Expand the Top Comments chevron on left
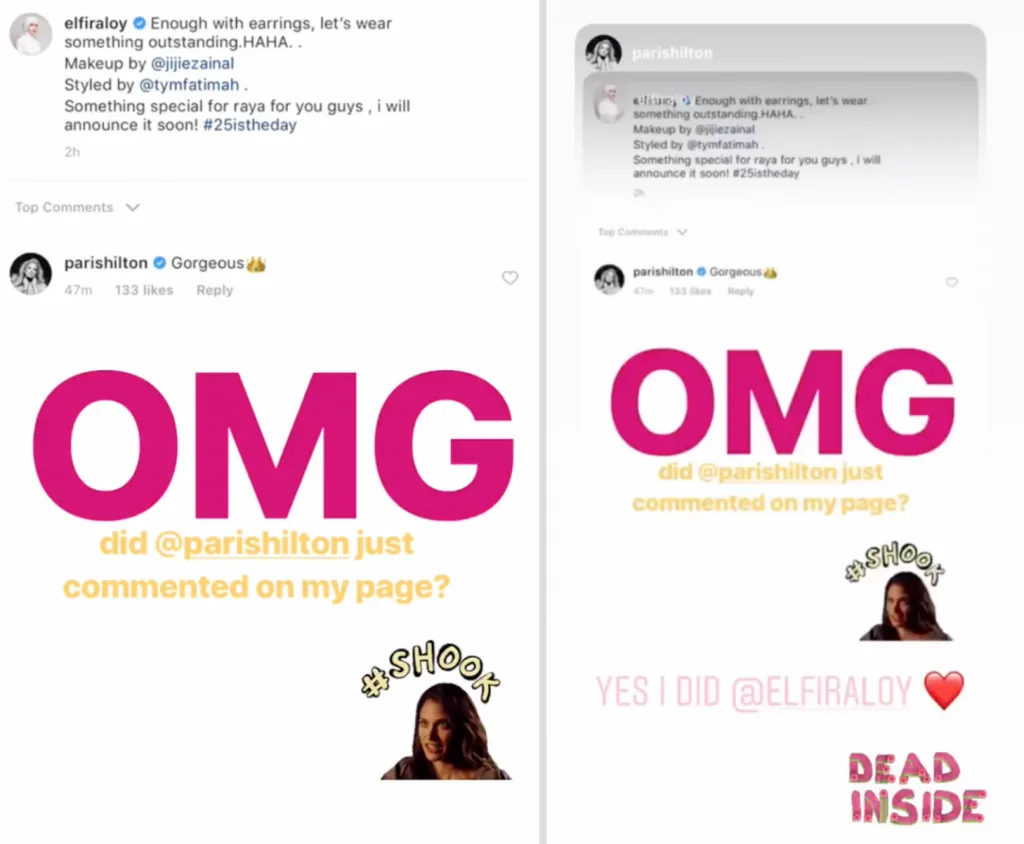Viewport: 1024px width, 844px height. click(133, 208)
